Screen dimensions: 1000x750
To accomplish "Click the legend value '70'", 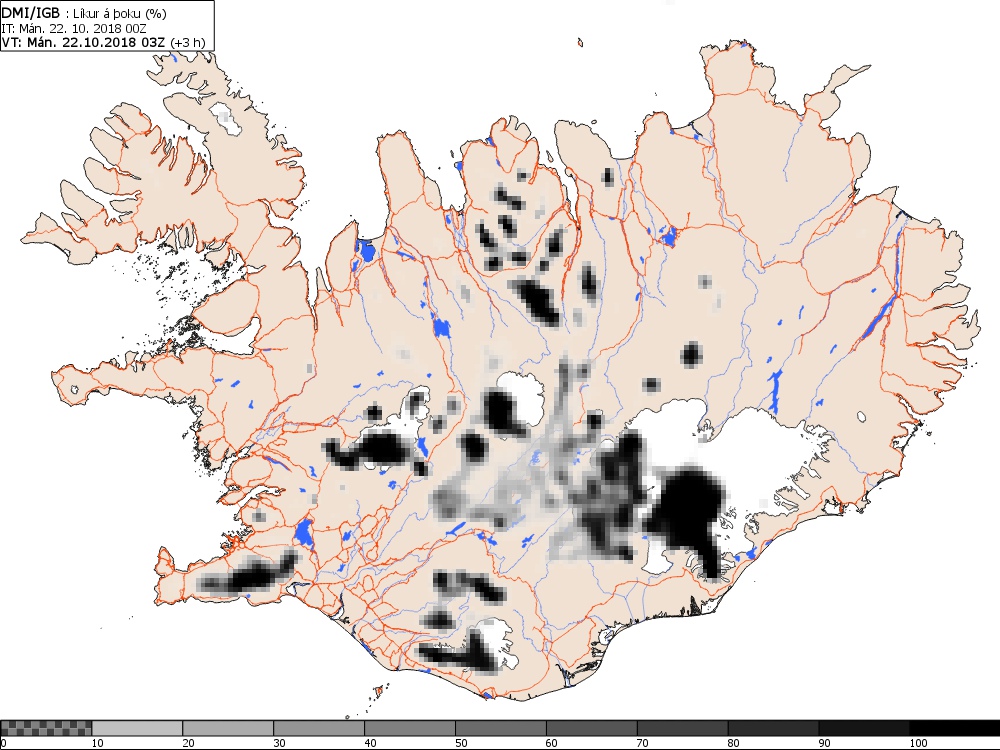I will (643, 743).
